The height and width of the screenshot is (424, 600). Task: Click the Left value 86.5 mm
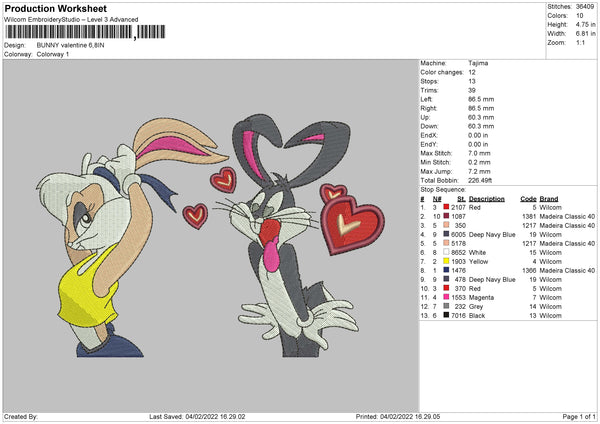point(481,99)
